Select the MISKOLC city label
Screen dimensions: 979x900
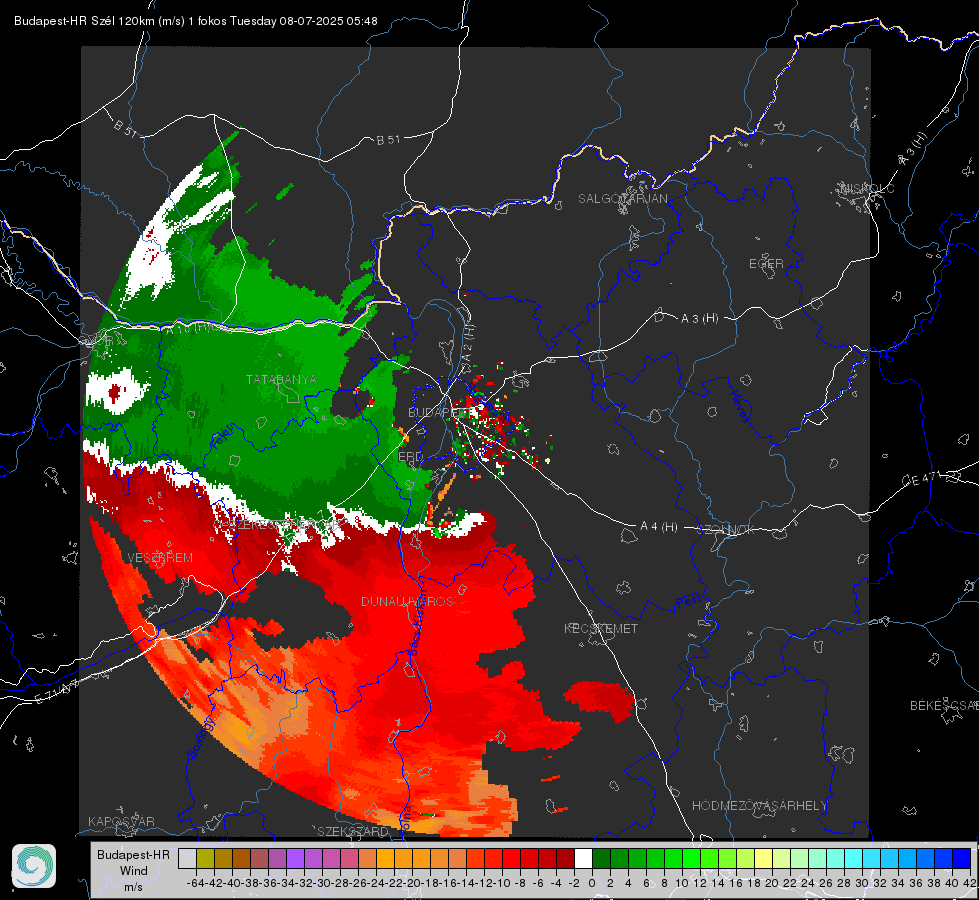tap(868, 188)
